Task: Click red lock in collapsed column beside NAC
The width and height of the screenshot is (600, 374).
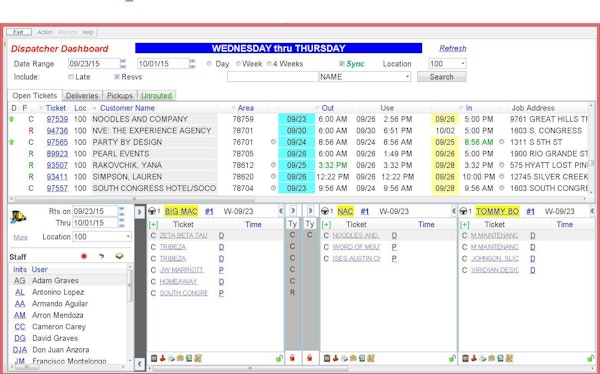Action: coord(310,358)
